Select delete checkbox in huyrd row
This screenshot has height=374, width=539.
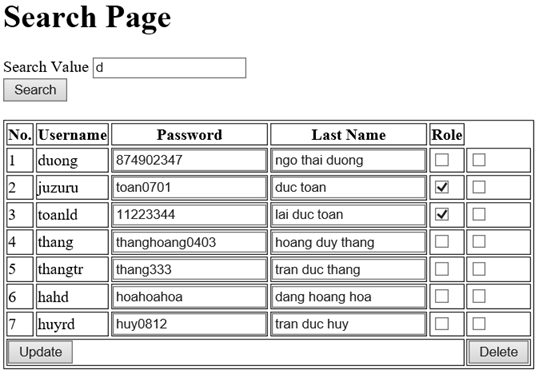point(479,324)
